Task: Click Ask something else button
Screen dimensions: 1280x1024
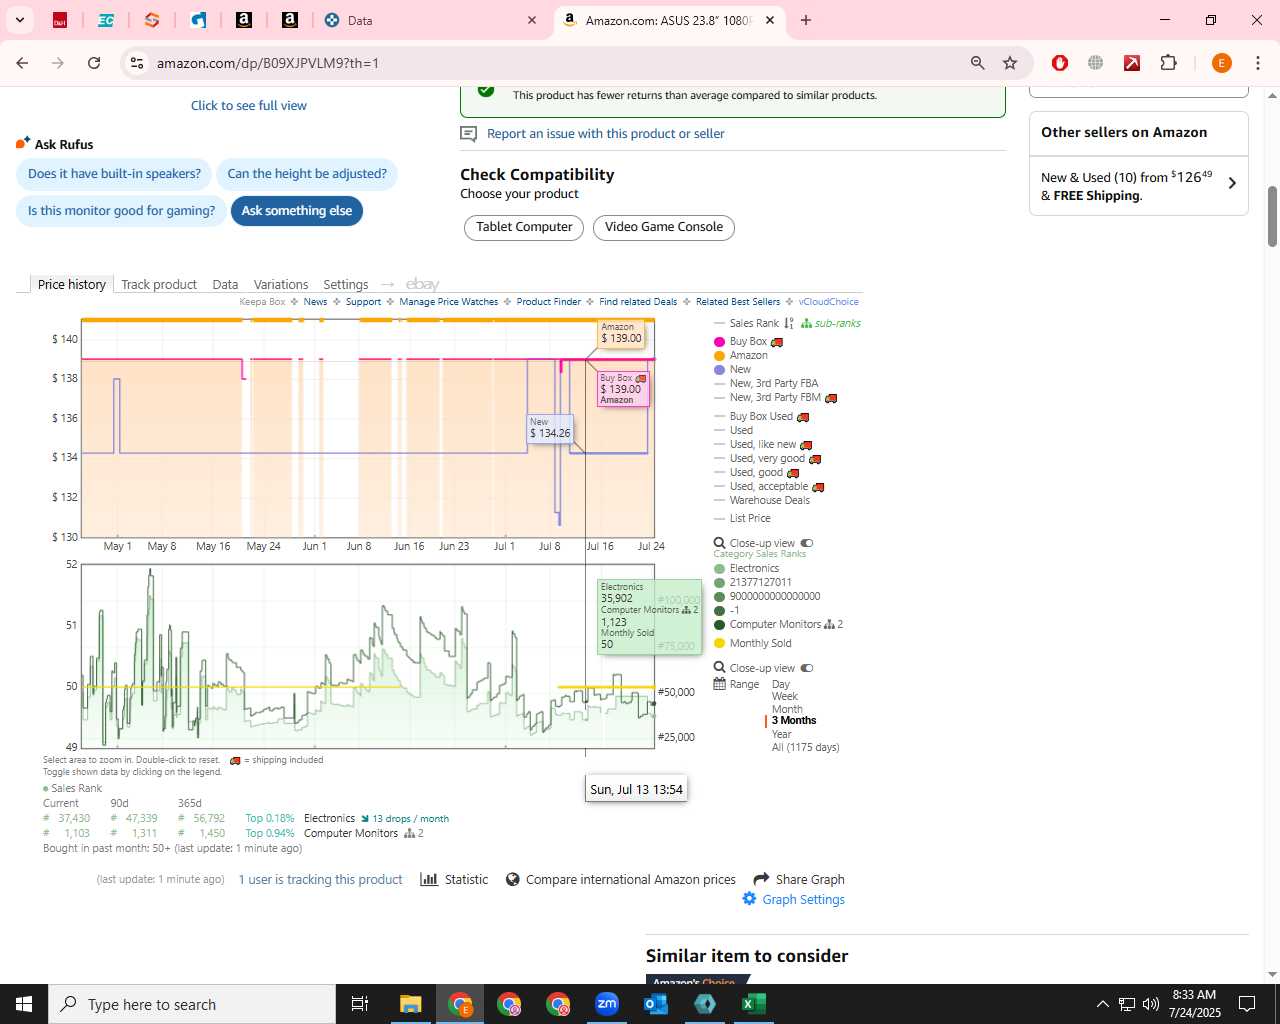Action: pos(296,211)
